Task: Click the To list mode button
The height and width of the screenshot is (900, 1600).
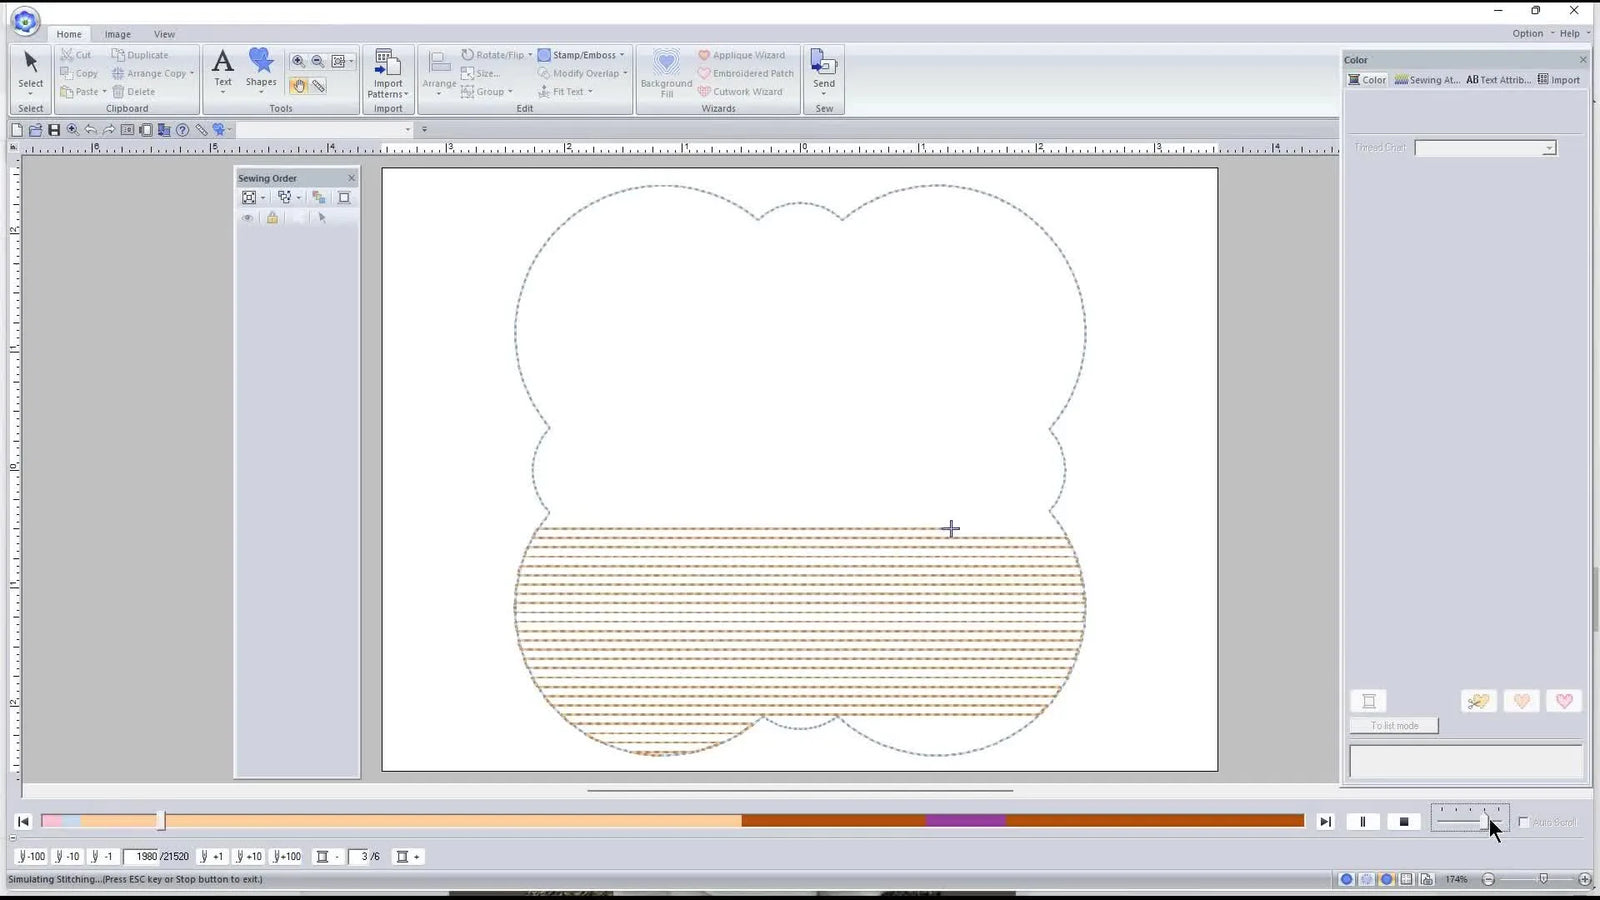Action: pyautogui.click(x=1394, y=726)
